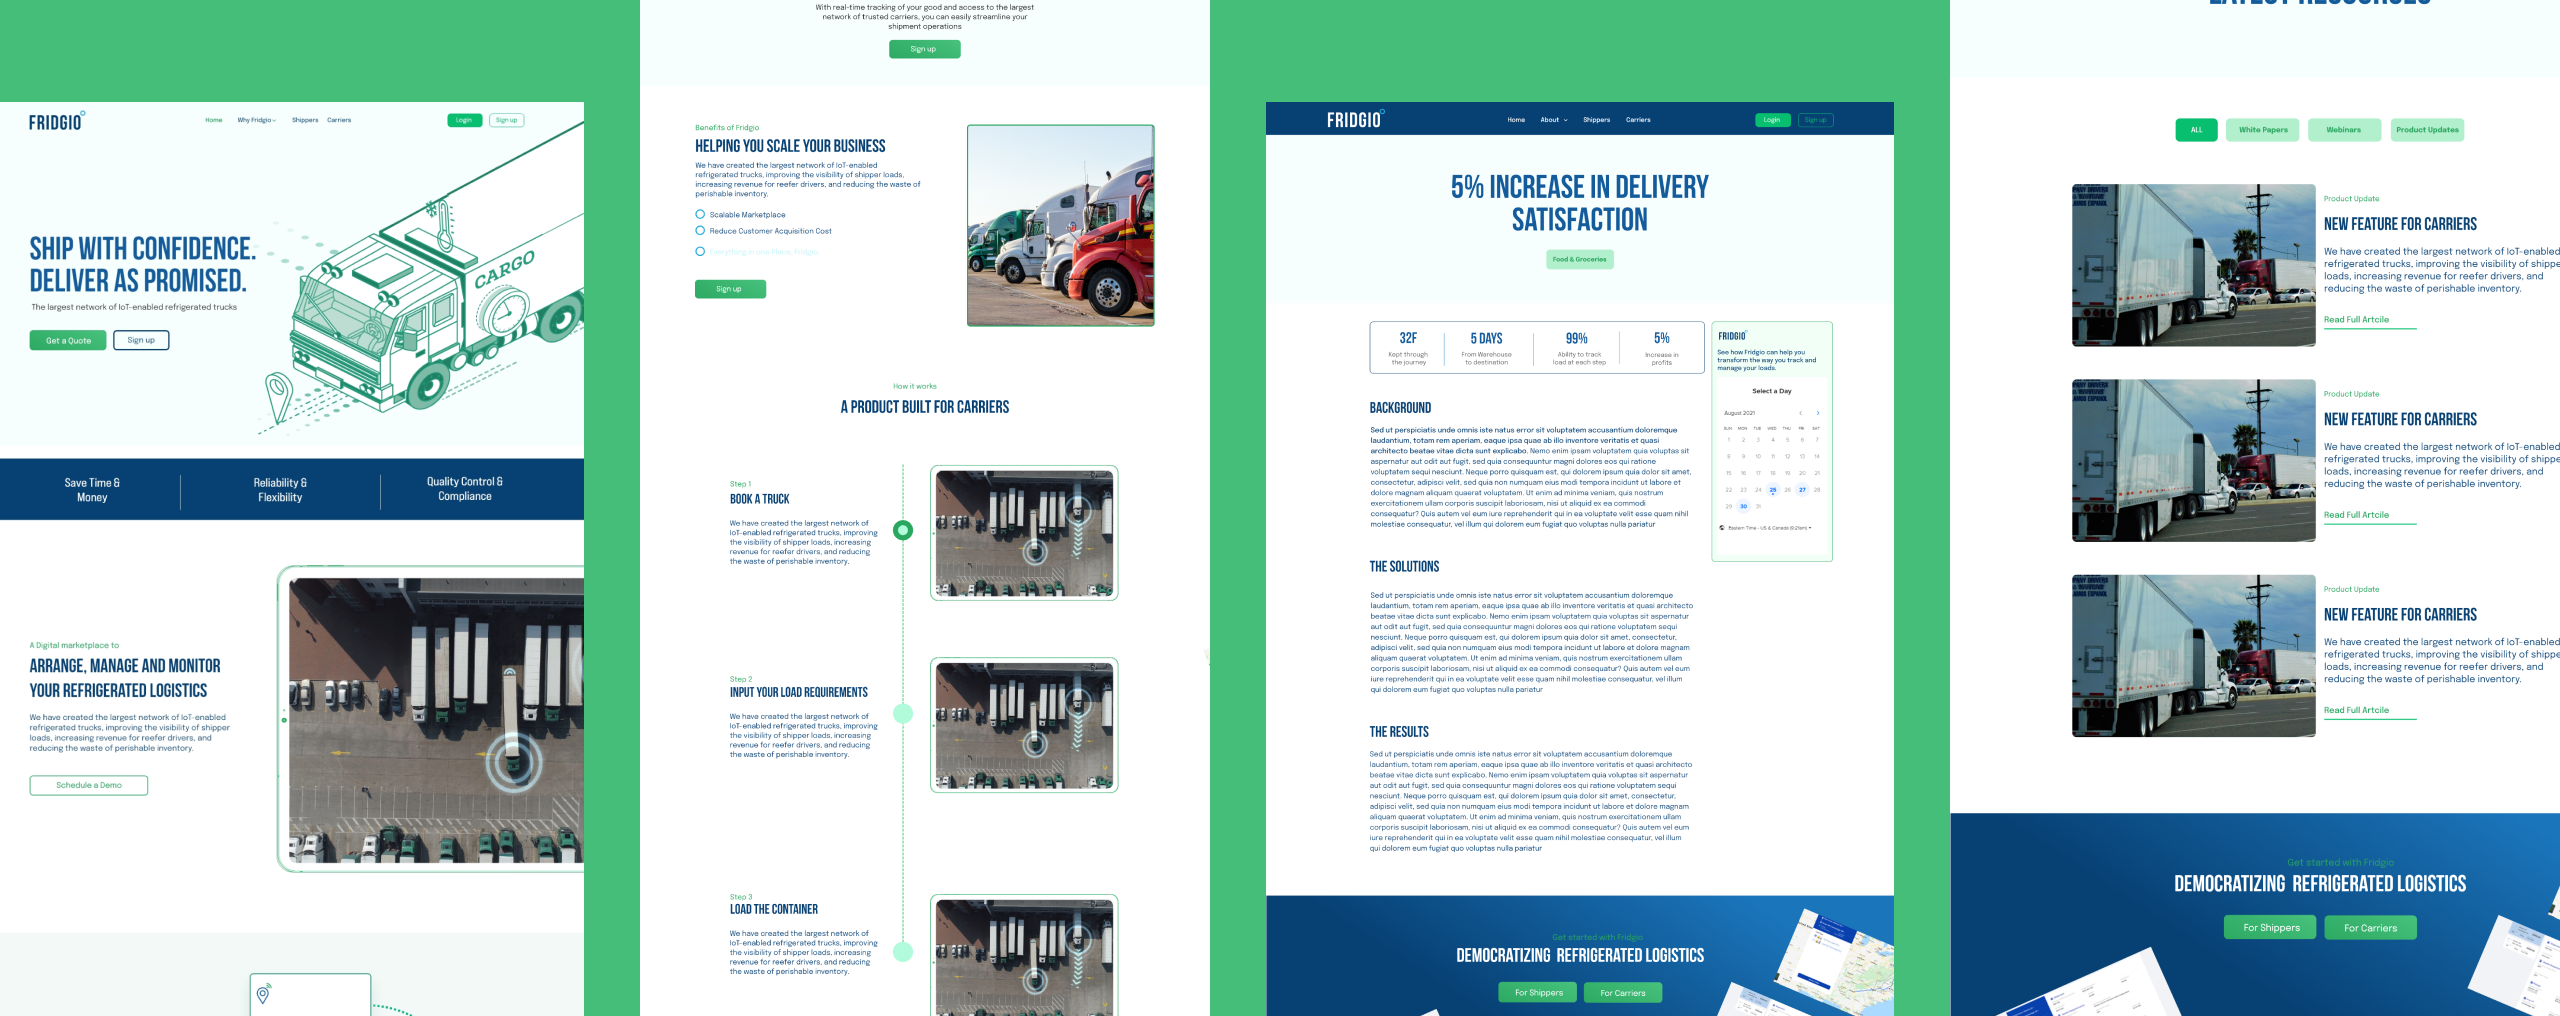This screenshot has width=2560, height=1016.
Task: Click the Book a Truck step image
Action: 1024,533
